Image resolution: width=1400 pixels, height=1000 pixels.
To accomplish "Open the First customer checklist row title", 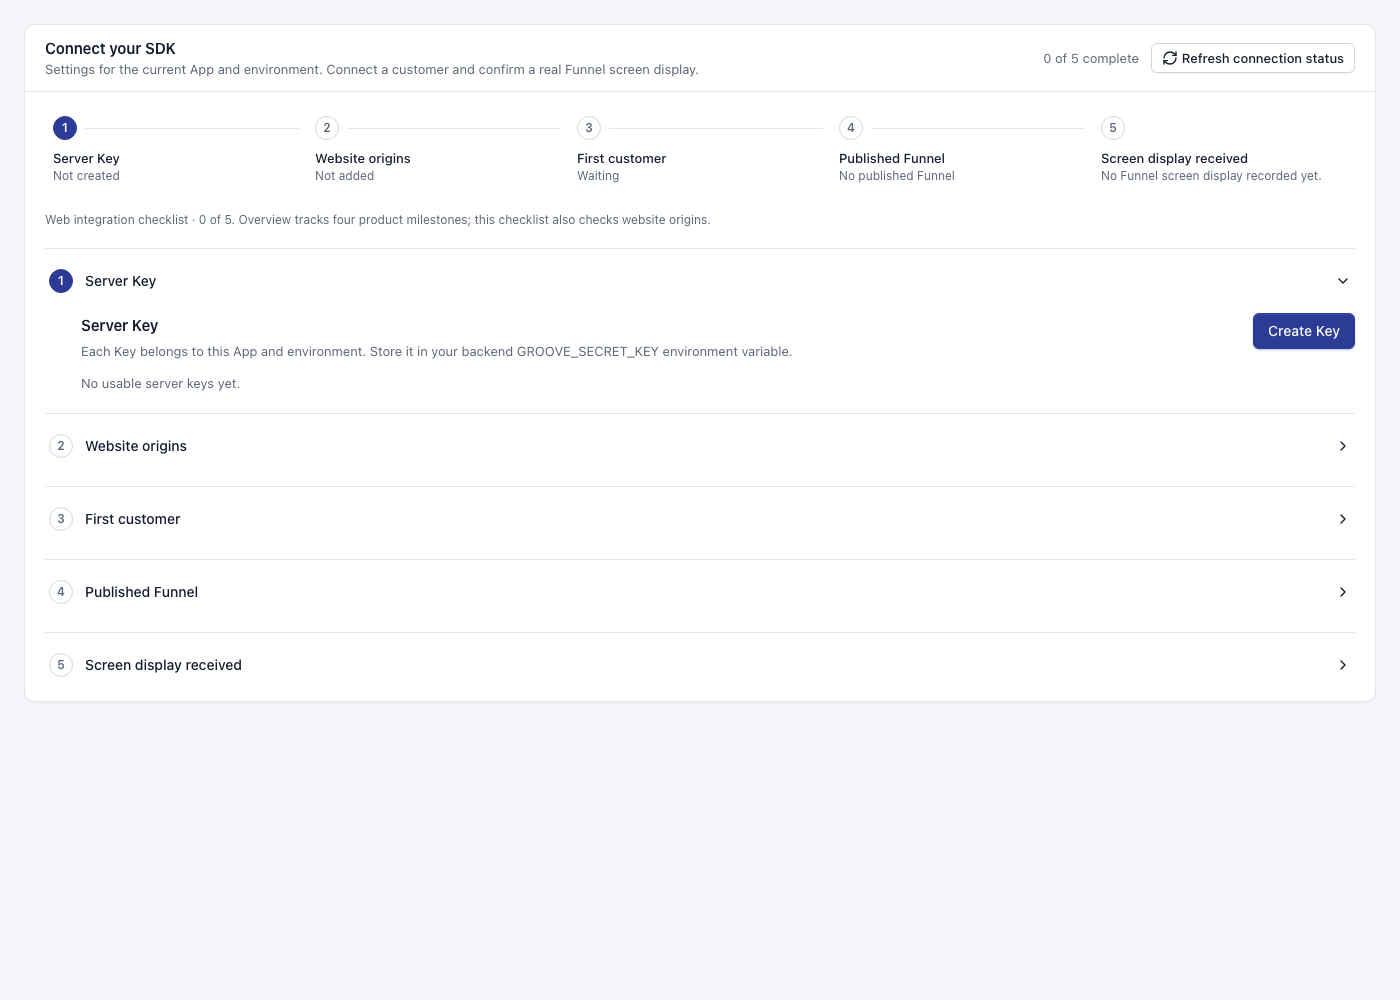I will pyautogui.click(x=133, y=519).
